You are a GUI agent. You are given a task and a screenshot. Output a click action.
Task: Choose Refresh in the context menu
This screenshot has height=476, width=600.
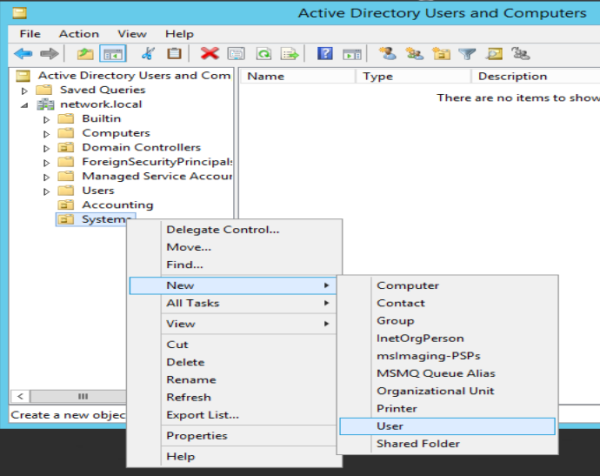point(233,397)
